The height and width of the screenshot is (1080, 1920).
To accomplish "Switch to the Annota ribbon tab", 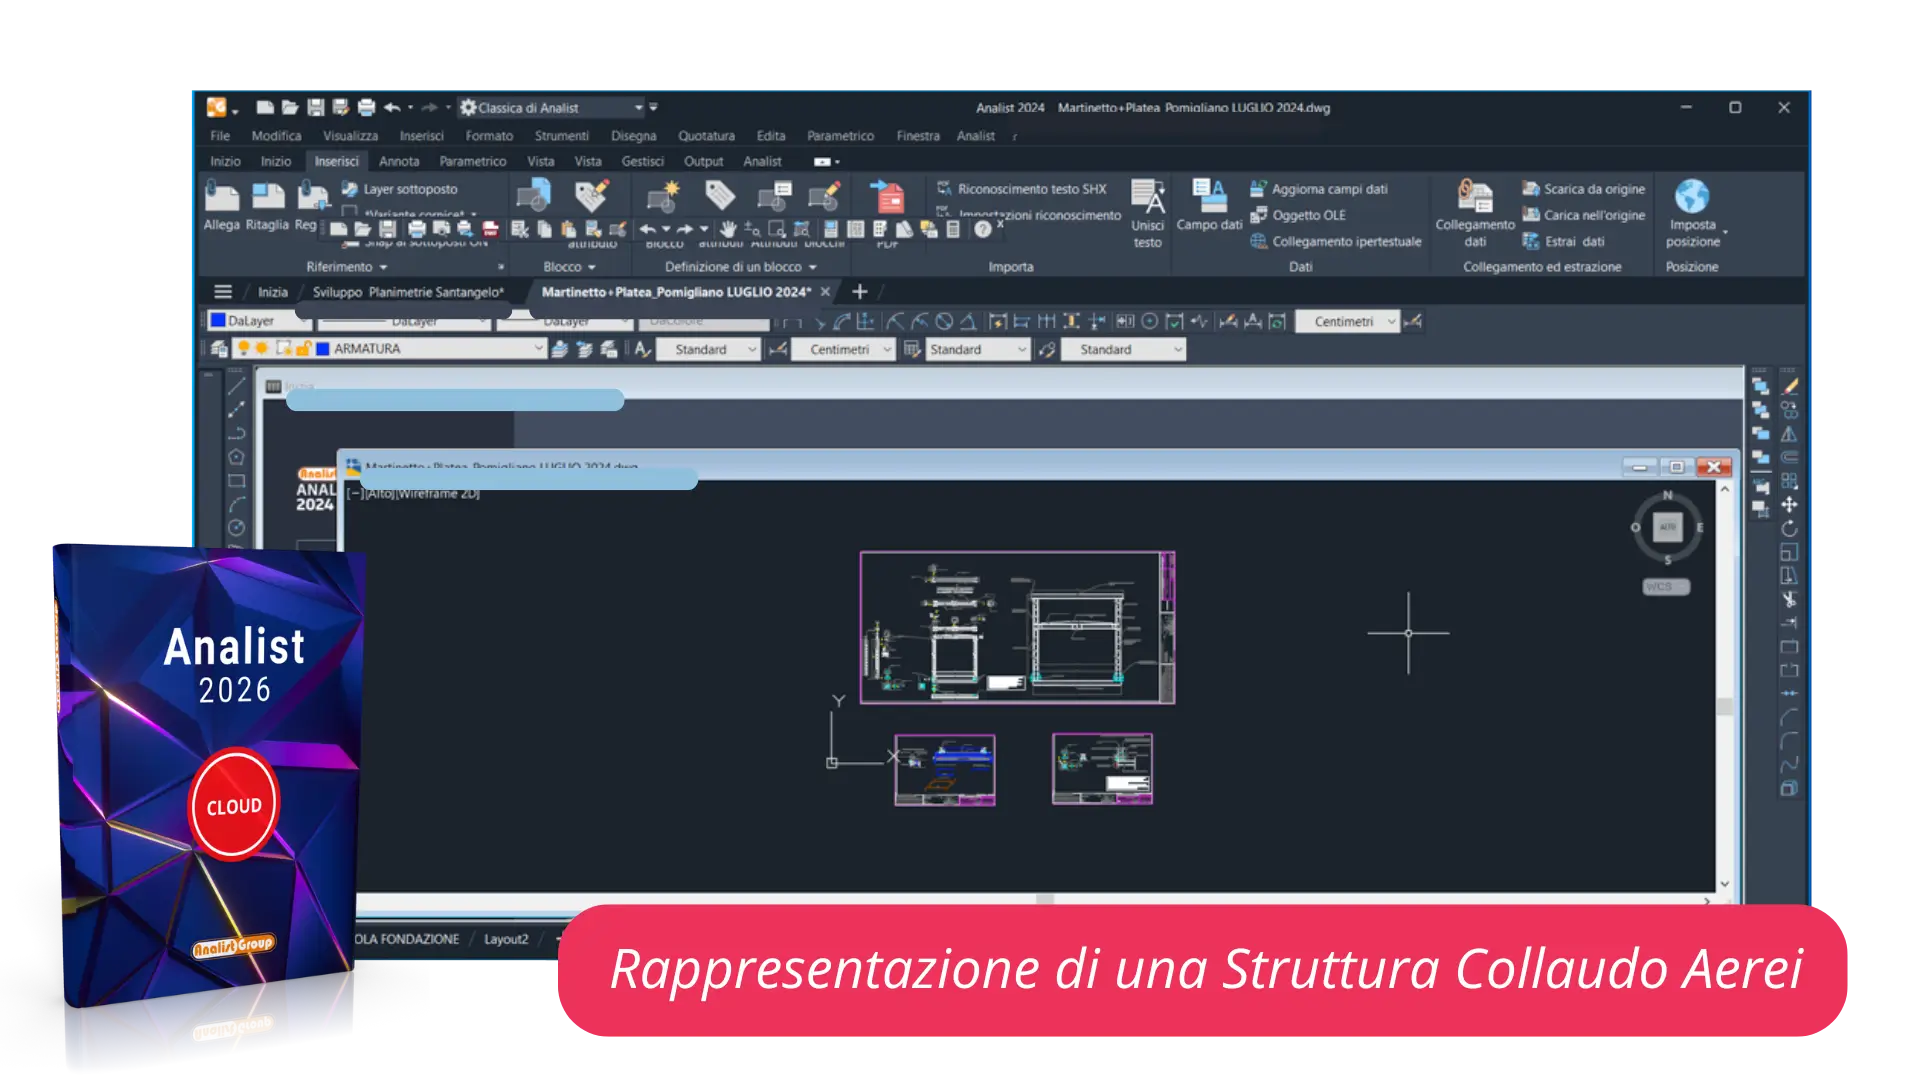I will [398, 161].
